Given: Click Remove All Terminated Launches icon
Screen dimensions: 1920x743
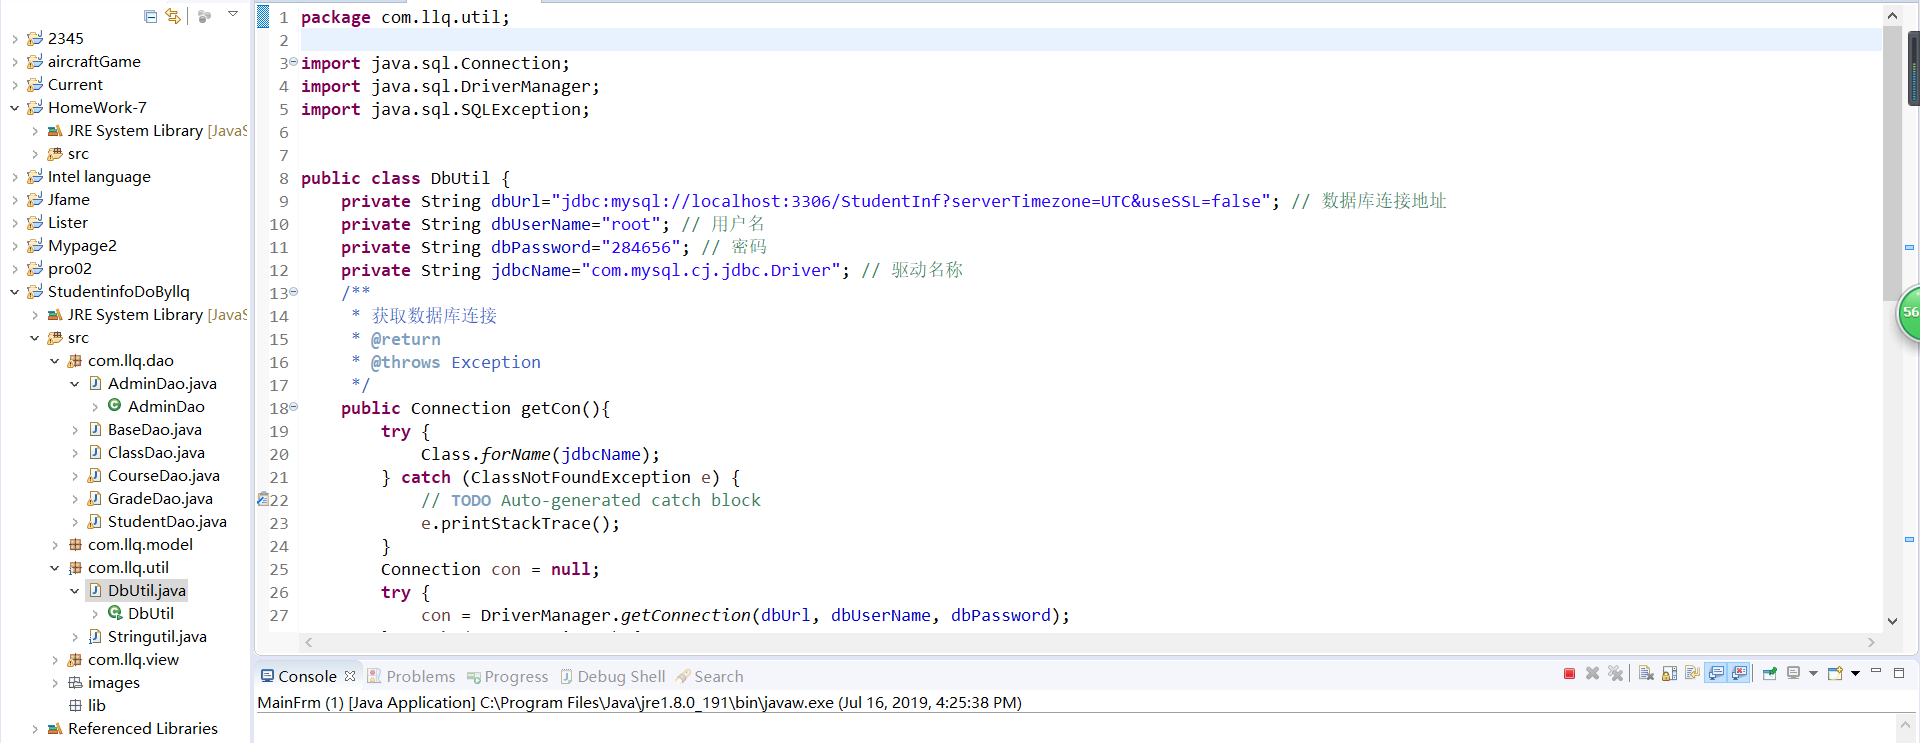Looking at the screenshot, I should coord(1615,674).
